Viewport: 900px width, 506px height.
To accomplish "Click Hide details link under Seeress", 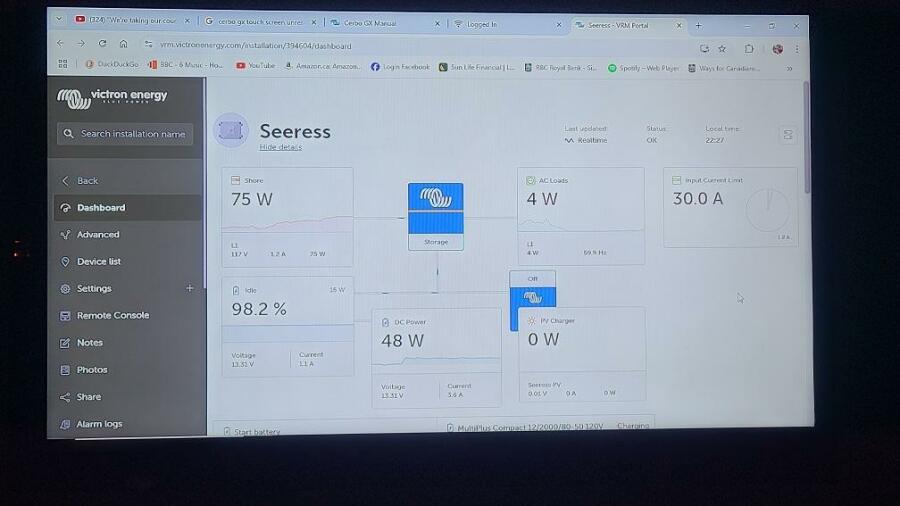I will pyautogui.click(x=280, y=148).
